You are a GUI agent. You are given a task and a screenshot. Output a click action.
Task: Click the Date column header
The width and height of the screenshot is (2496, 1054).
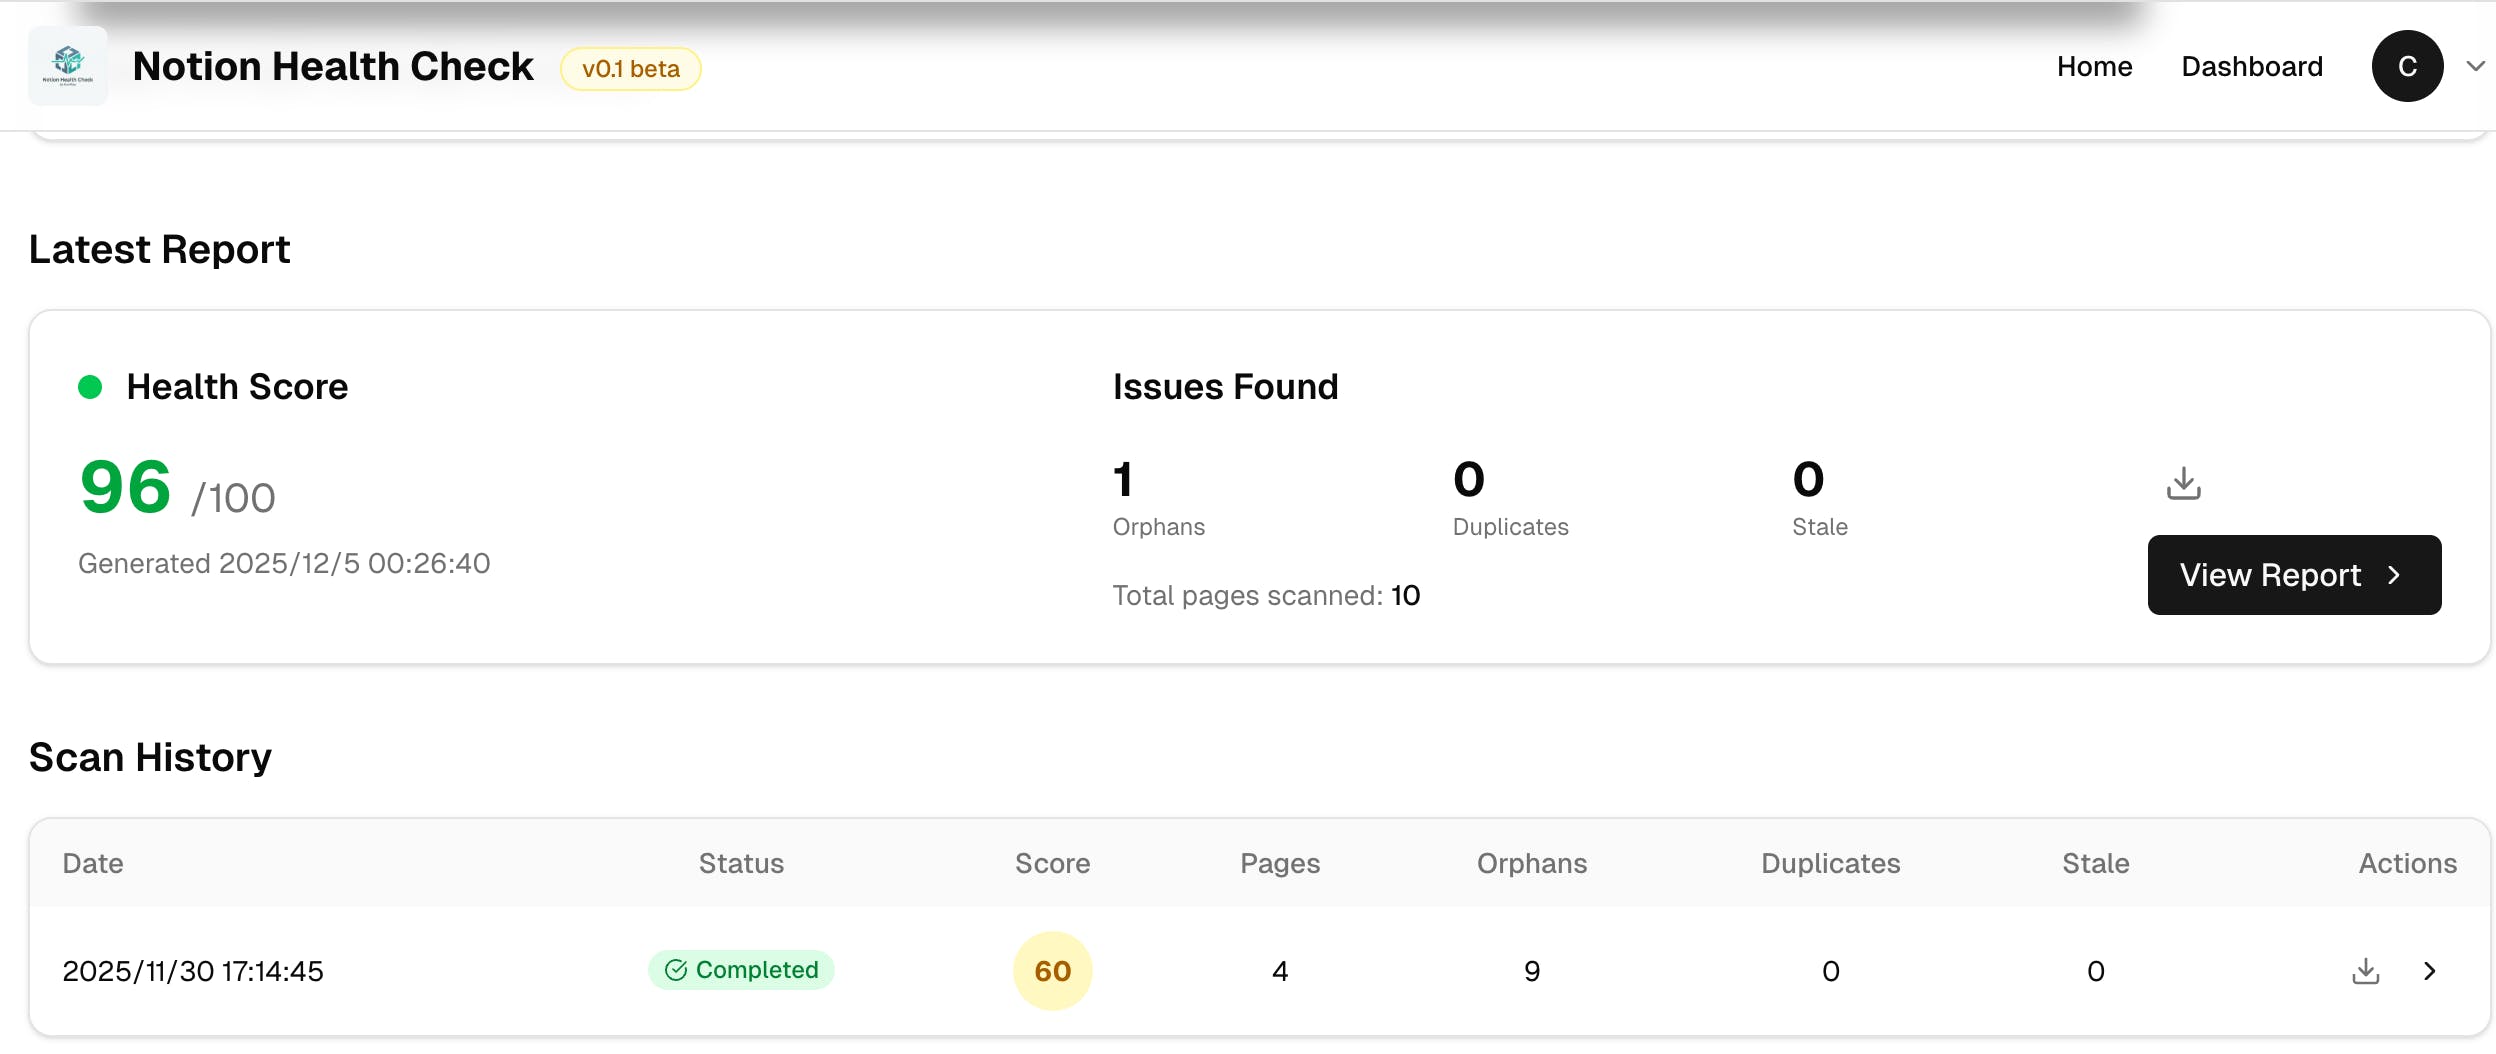point(93,863)
